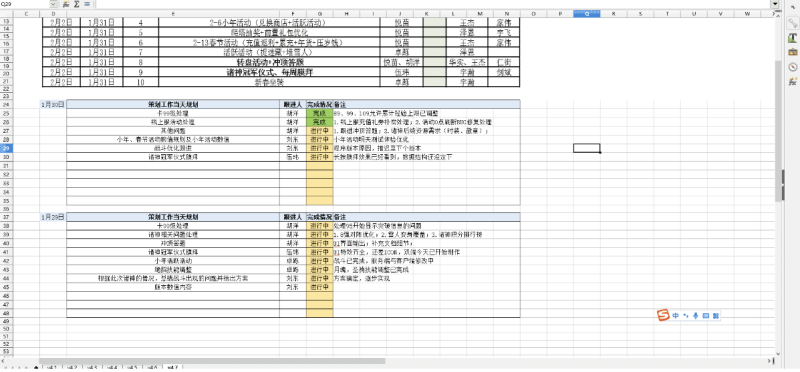This screenshot has width=800, height=372.
Task: Click cell 转盘活动+冲顶答题
Action: 269,62
